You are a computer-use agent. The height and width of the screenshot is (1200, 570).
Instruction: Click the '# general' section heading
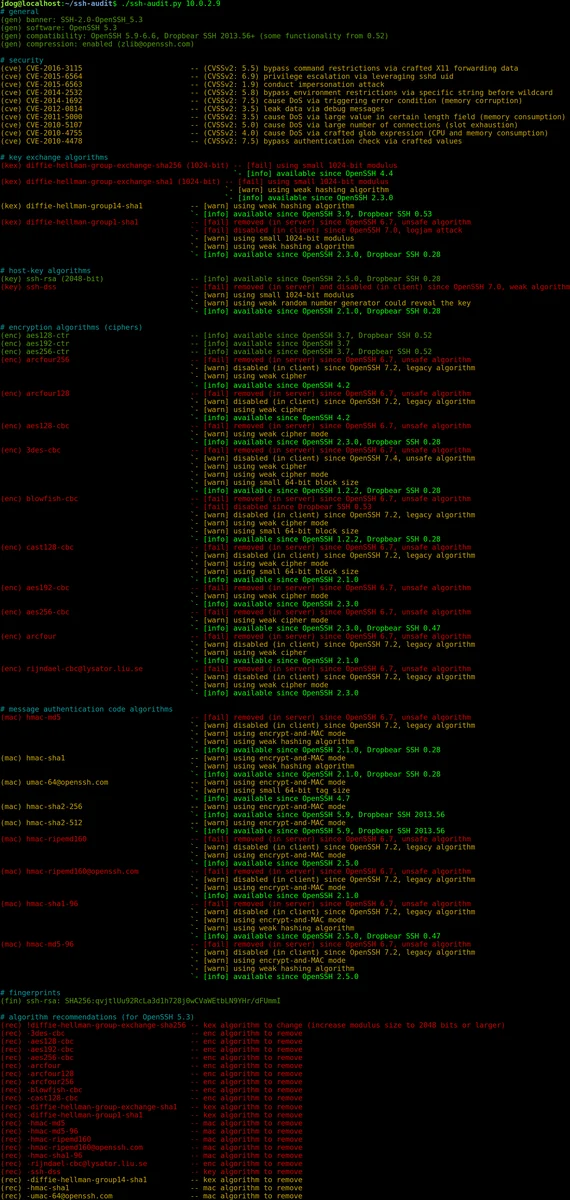[20, 12]
